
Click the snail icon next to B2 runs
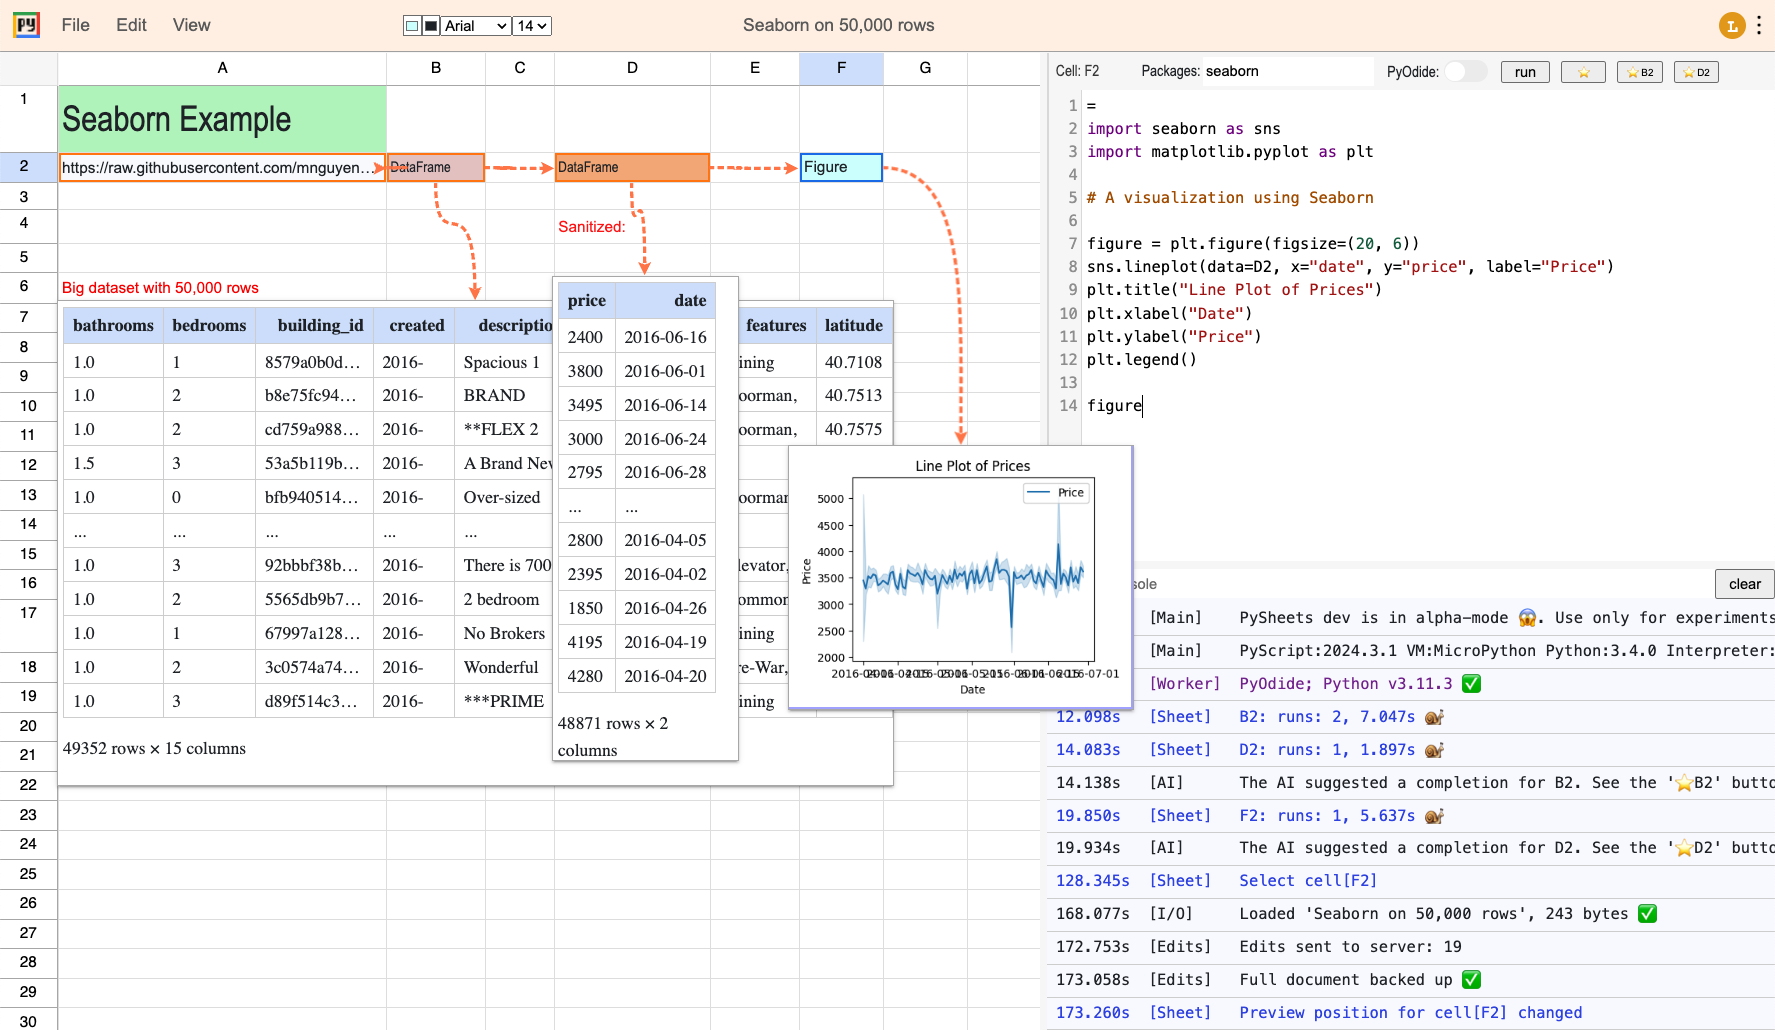[1434, 716]
